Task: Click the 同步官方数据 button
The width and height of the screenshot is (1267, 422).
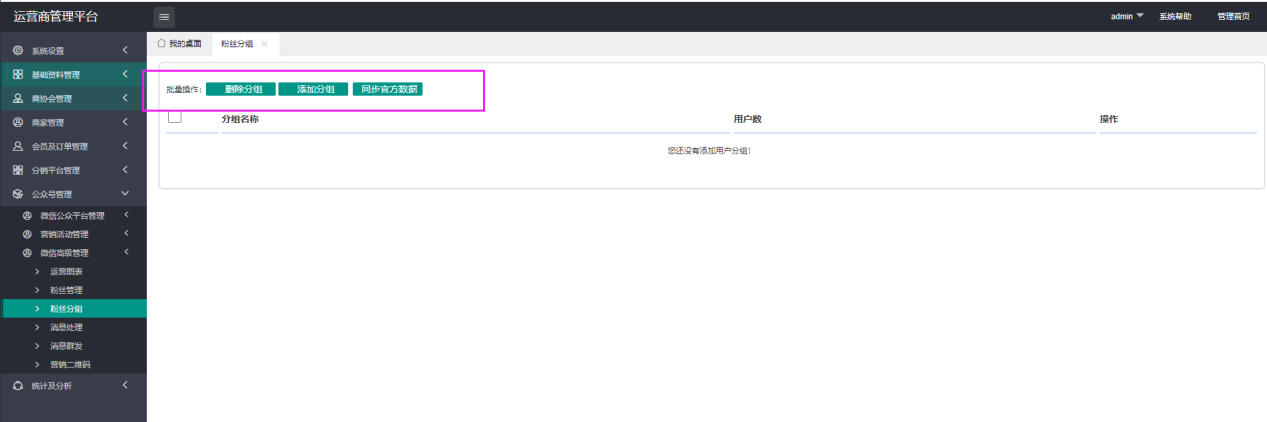Action: (388, 89)
